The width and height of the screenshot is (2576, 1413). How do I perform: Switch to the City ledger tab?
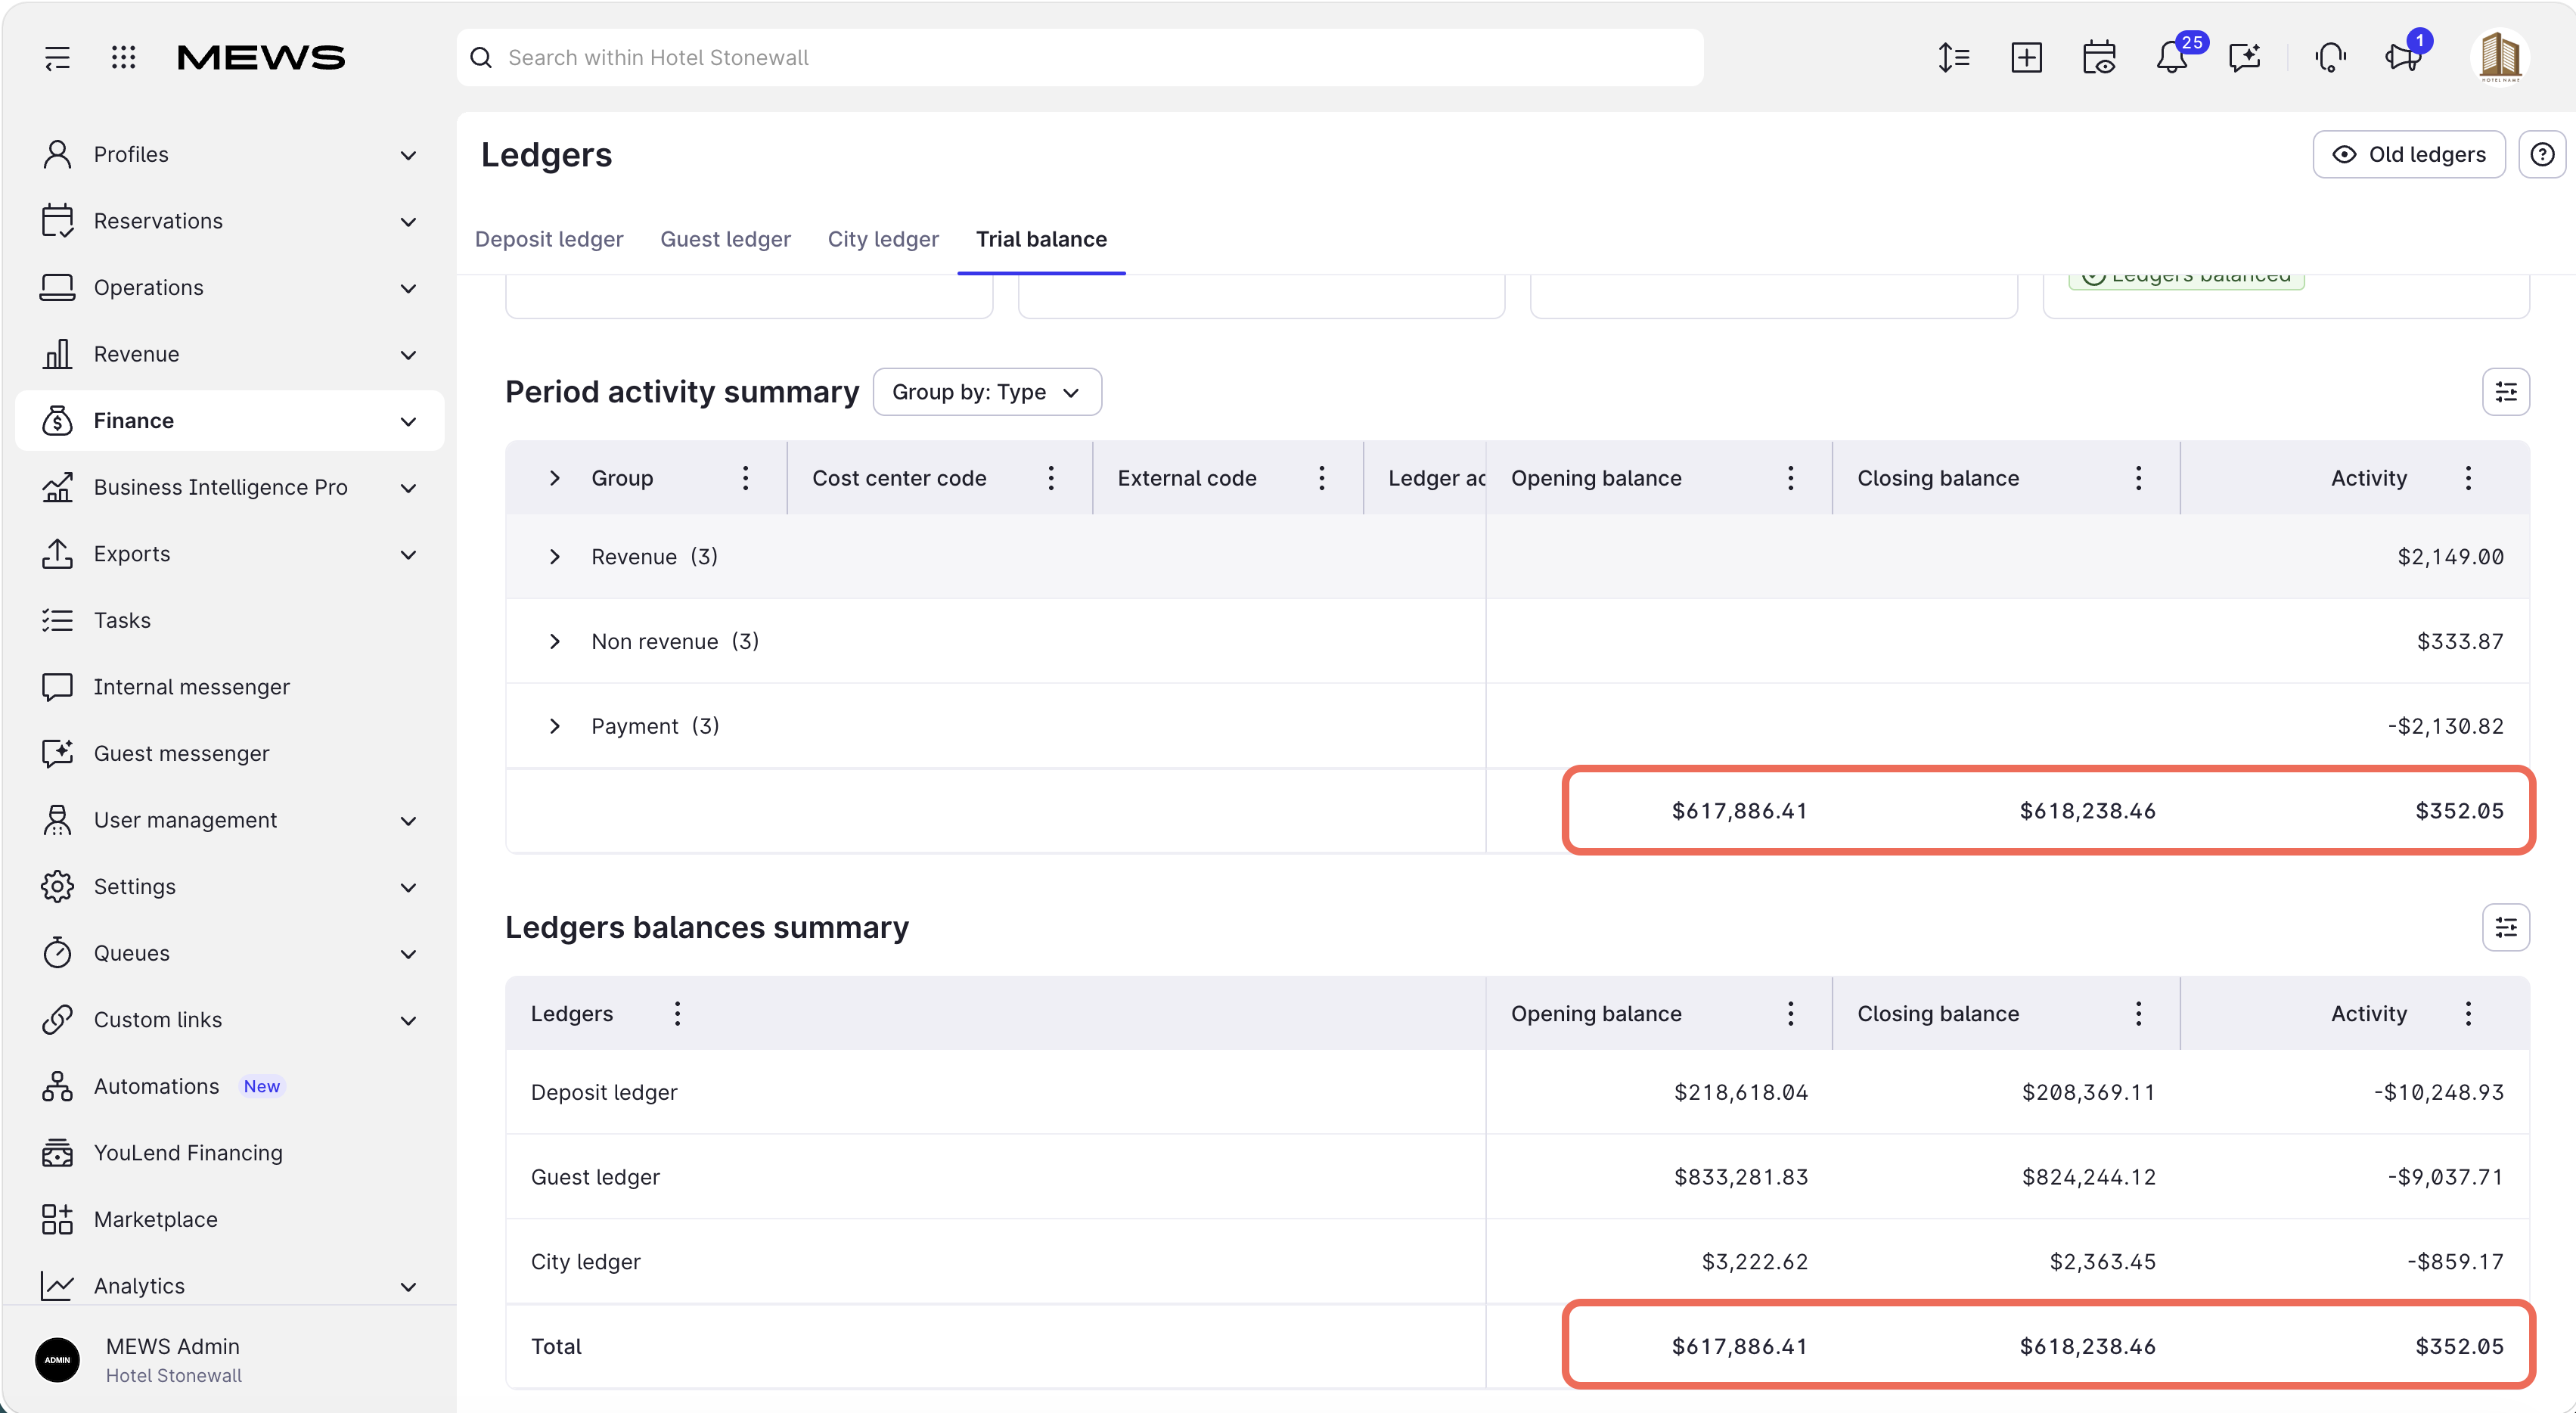[883, 239]
